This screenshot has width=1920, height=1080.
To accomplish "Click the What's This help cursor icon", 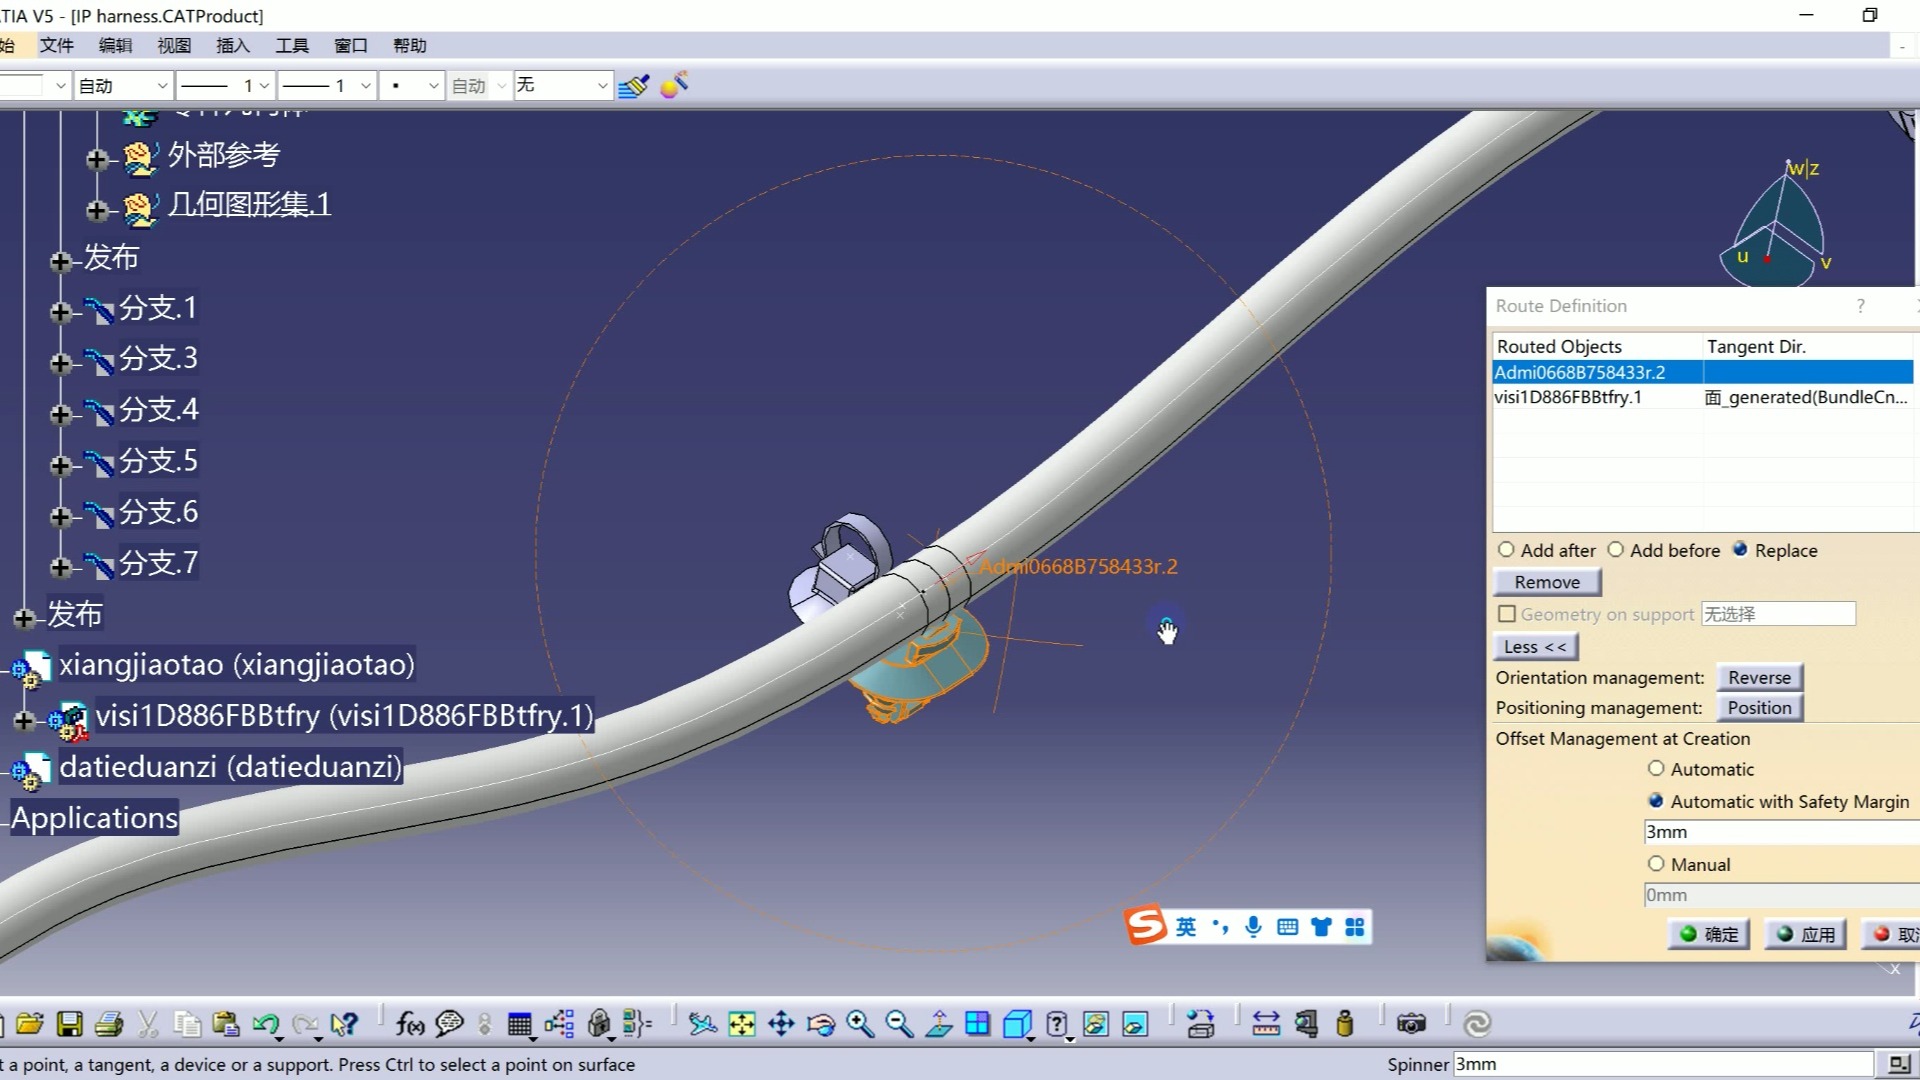I will pos(343,1023).
